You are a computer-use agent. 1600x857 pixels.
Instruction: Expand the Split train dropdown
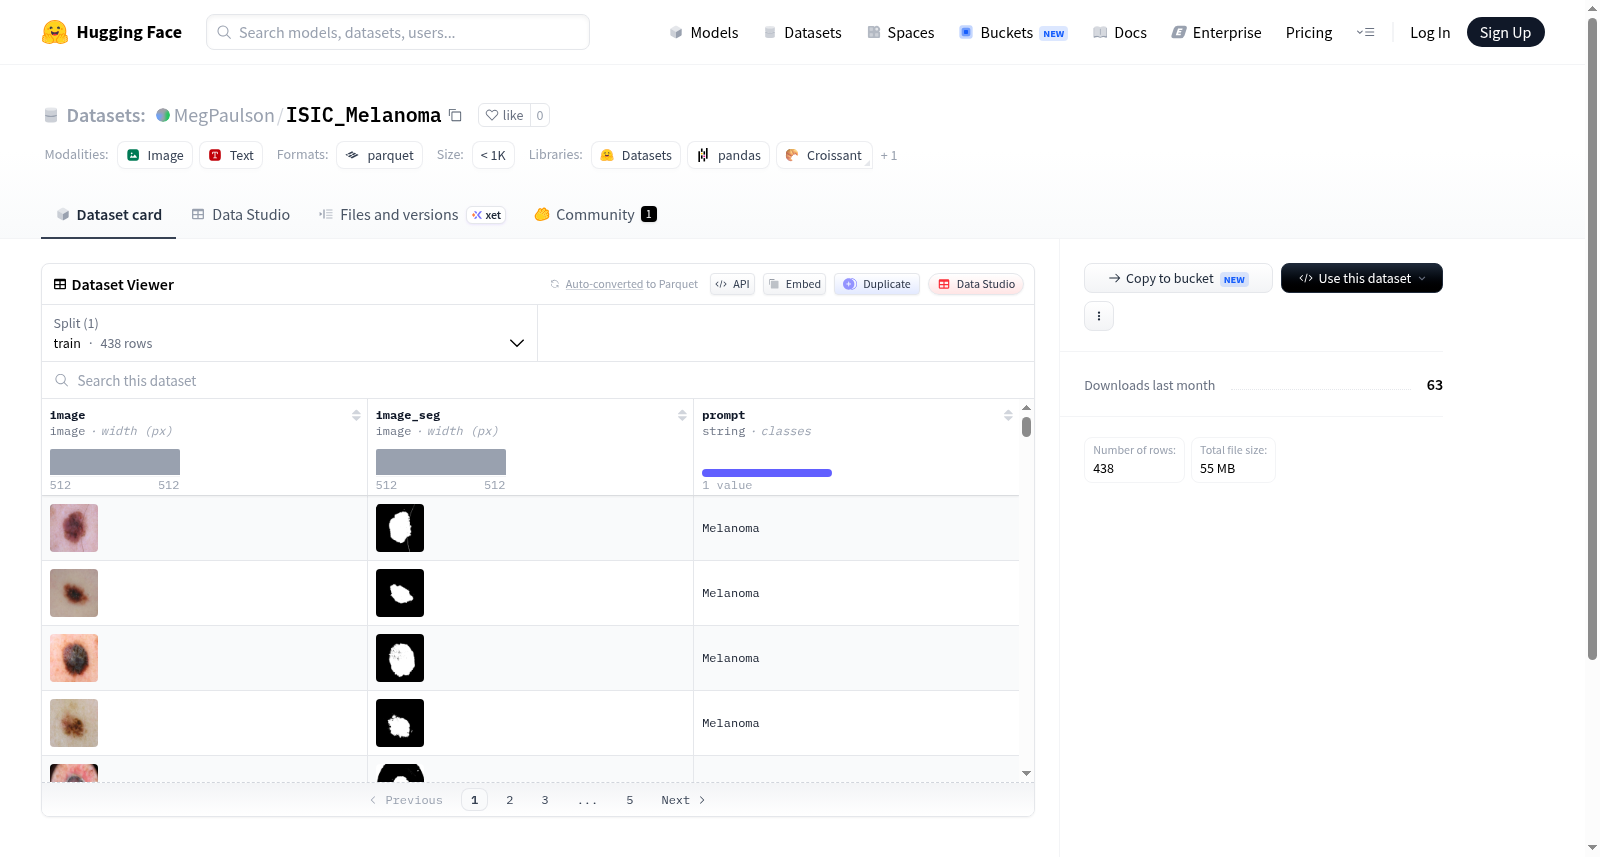pyautogui.click(x=289, y=333)
